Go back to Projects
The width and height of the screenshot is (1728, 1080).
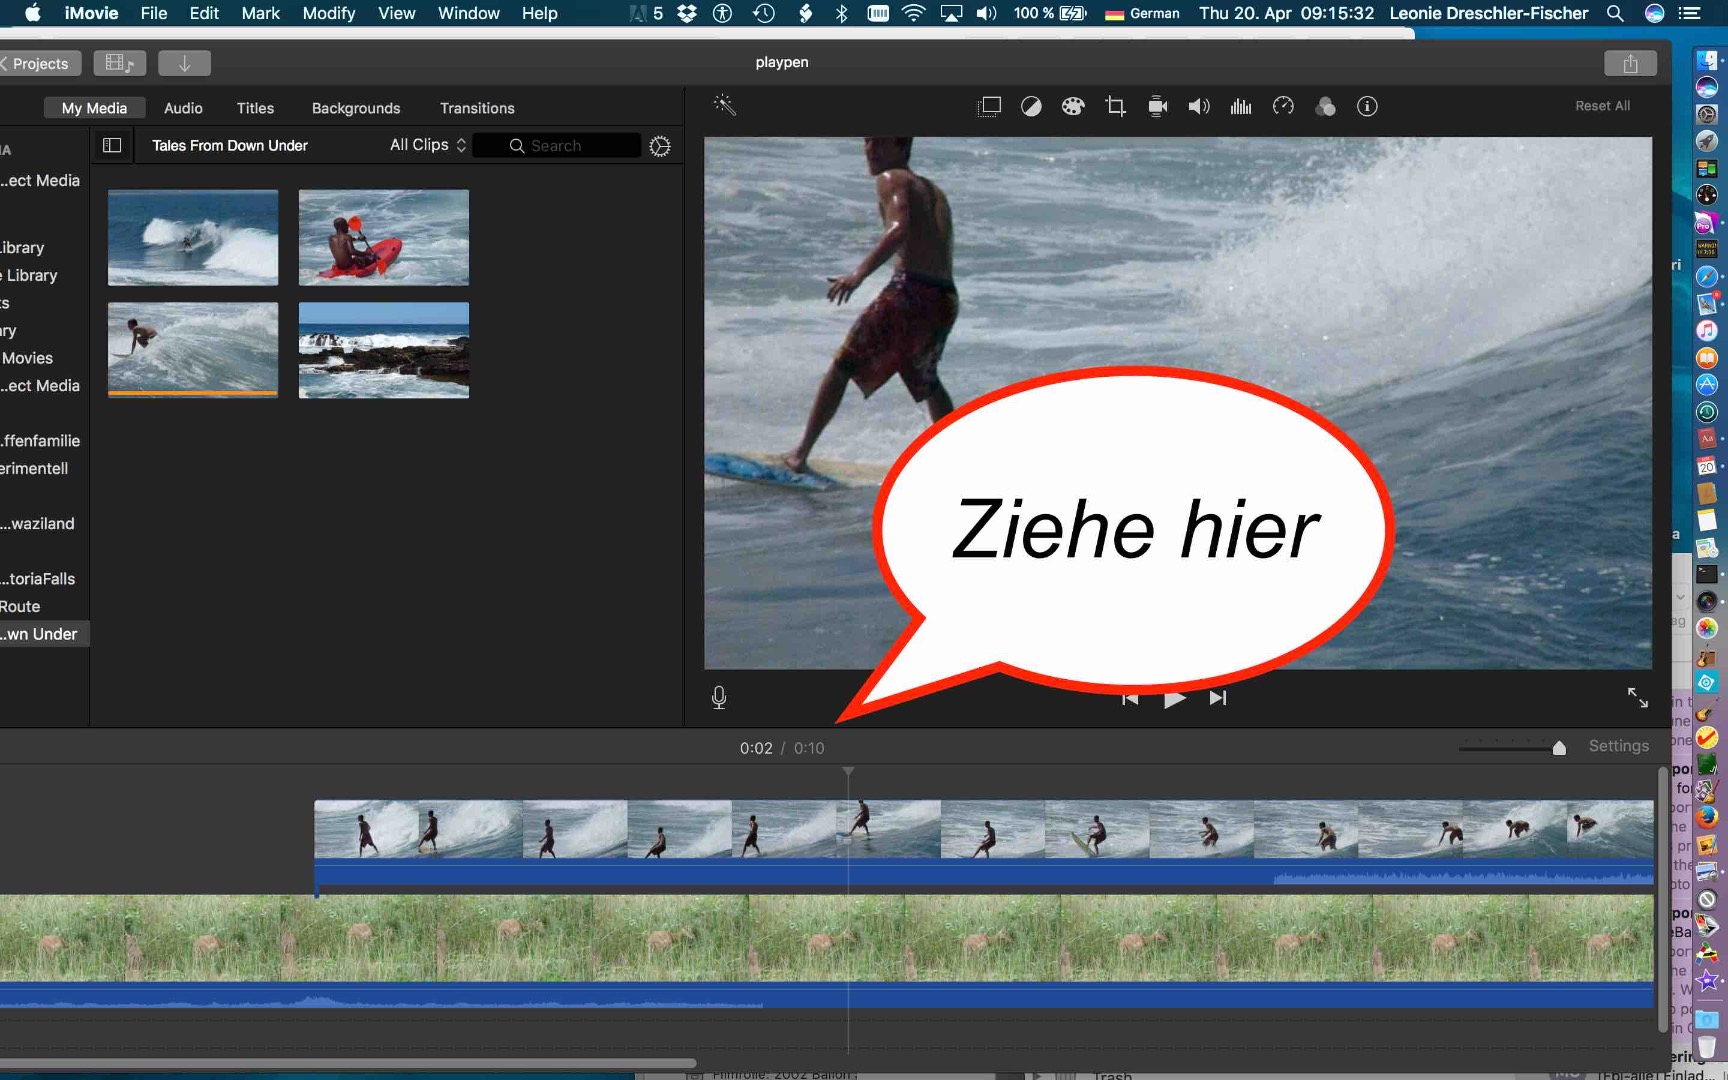click(38, 63)
